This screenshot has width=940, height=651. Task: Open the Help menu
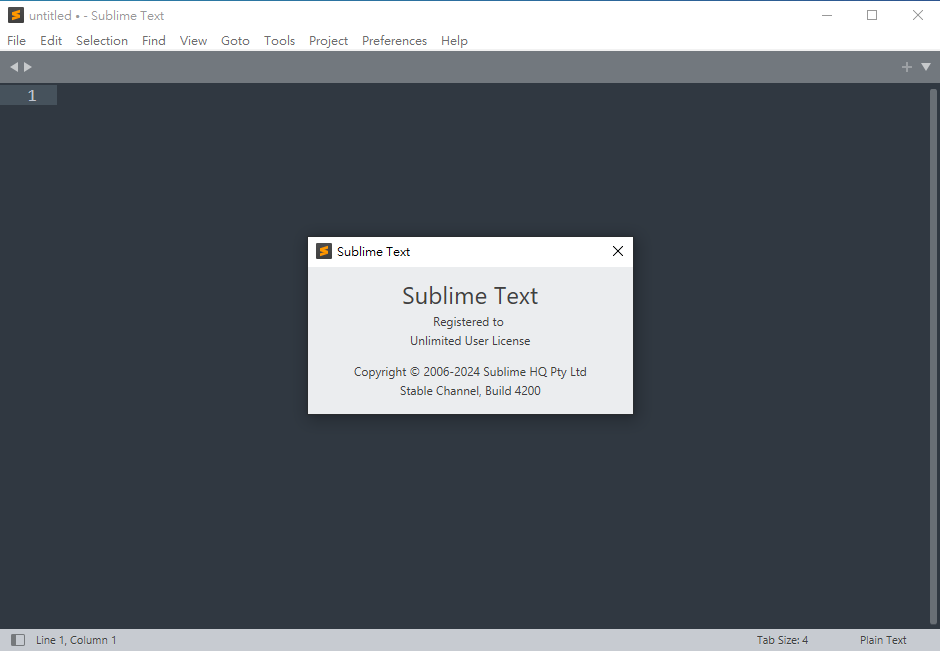(454, 41)
